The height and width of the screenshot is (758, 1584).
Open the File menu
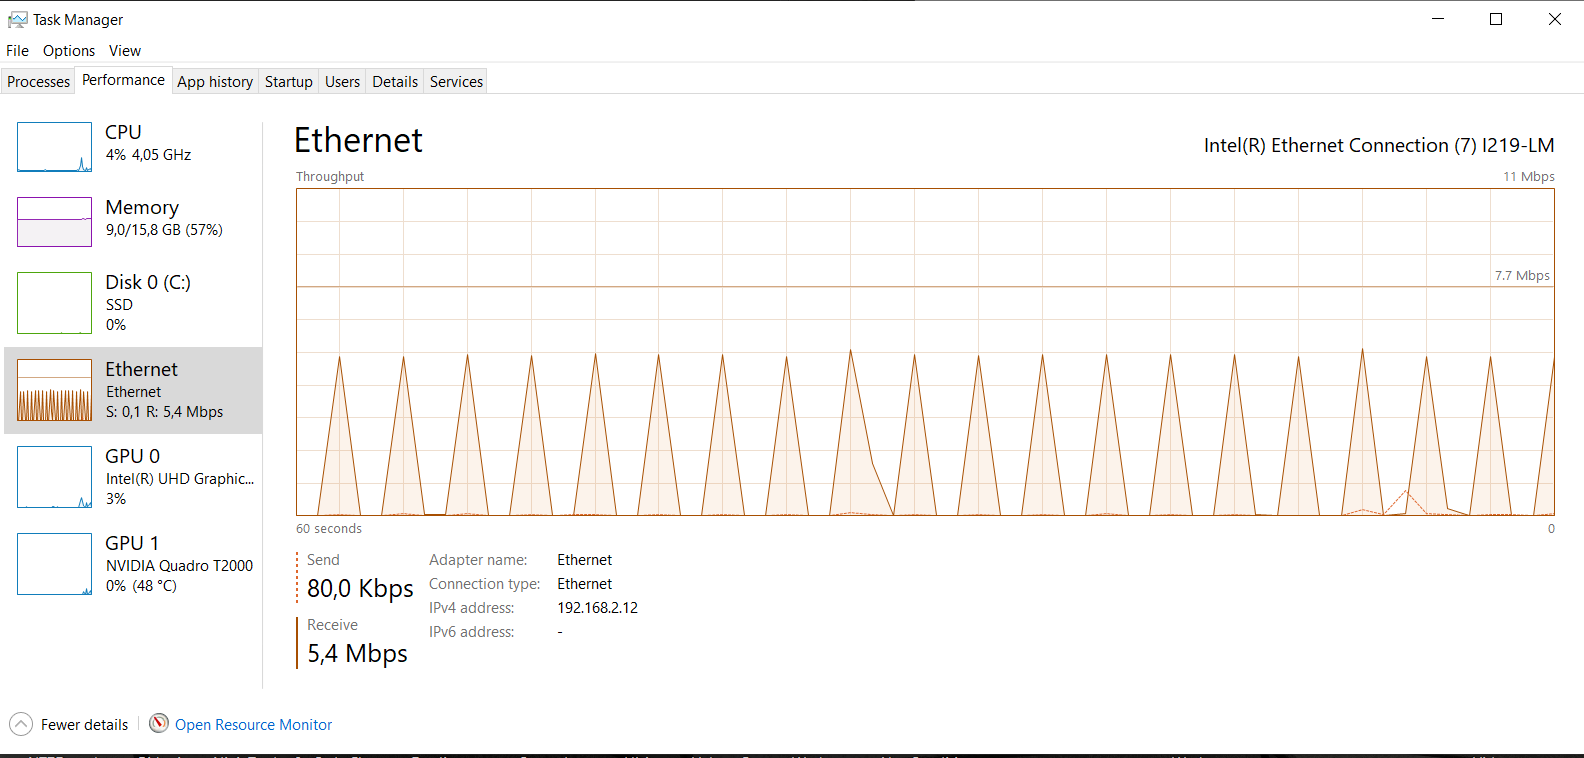[x=17, y=51]
